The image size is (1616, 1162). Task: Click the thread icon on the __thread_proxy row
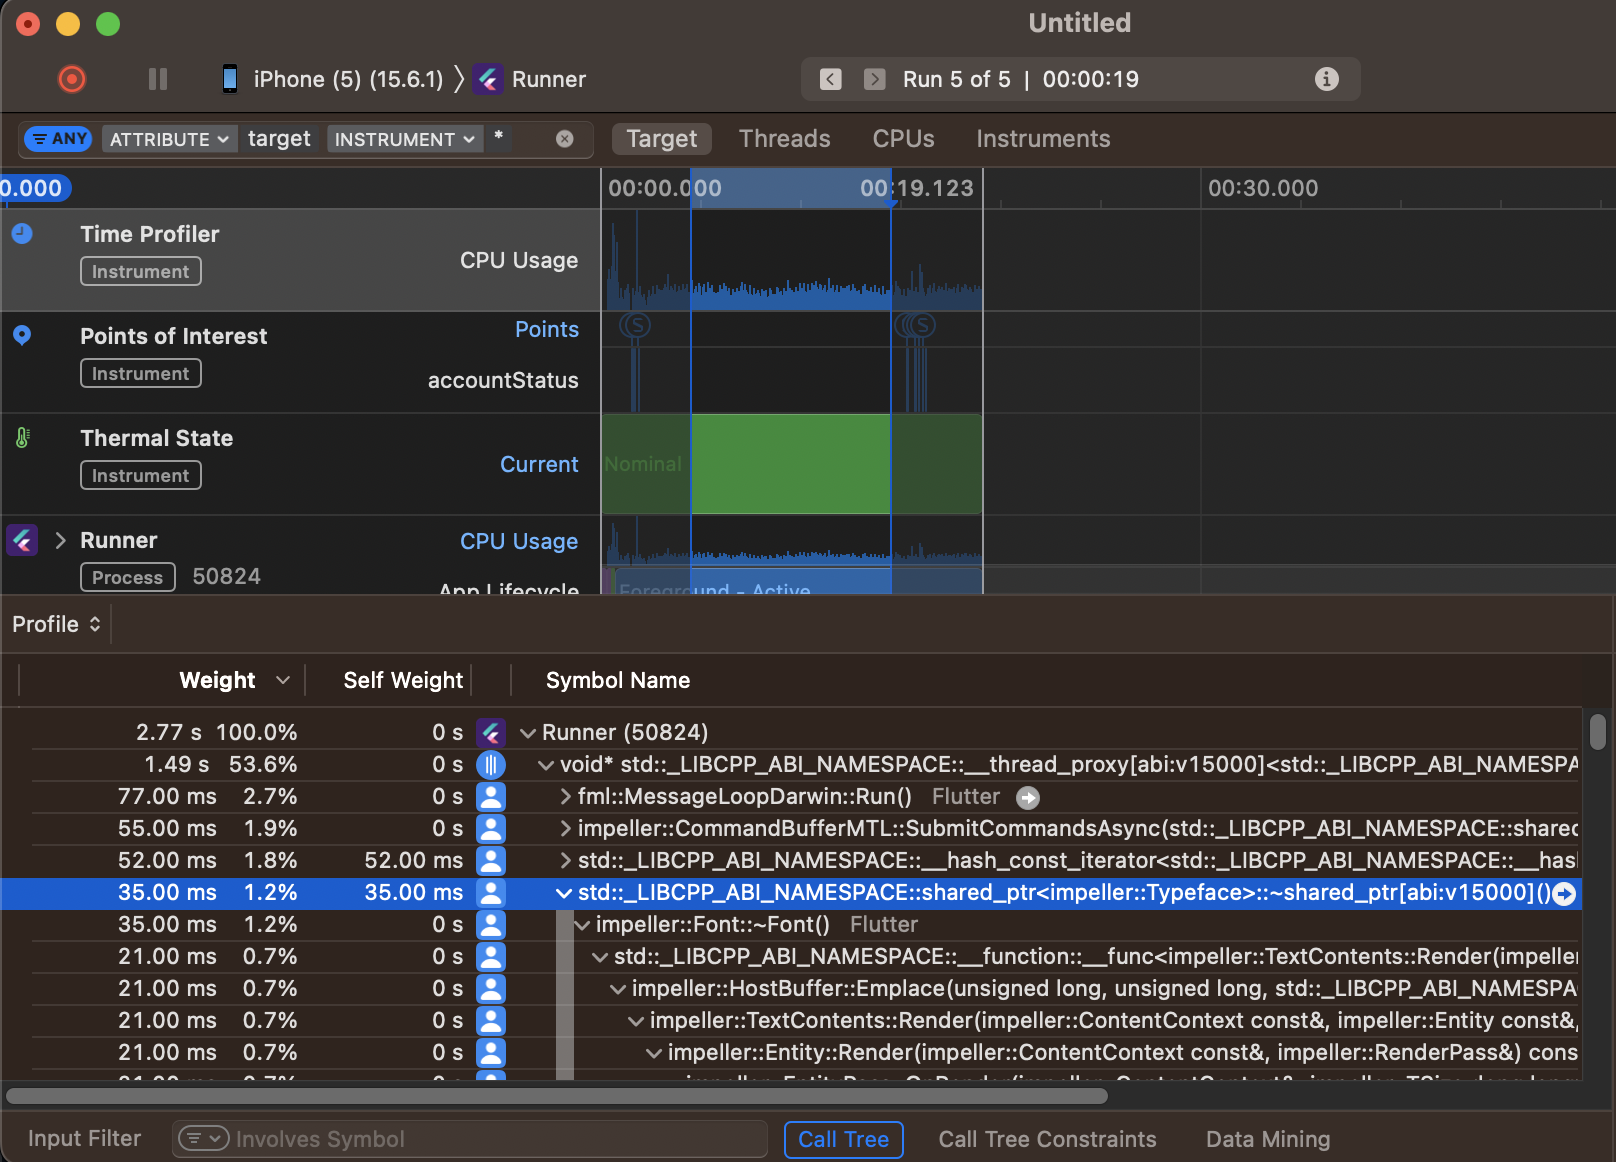(x=491, y=764)
